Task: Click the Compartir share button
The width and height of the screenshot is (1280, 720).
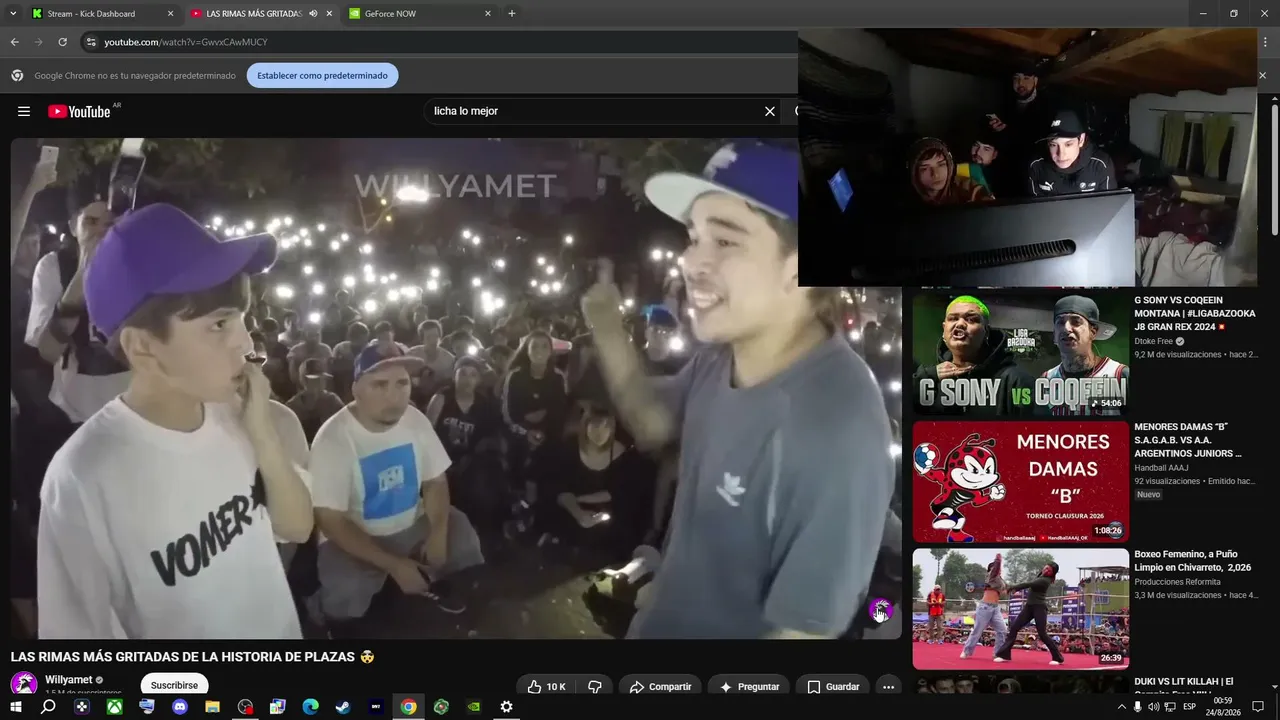Action: point(660,687)
